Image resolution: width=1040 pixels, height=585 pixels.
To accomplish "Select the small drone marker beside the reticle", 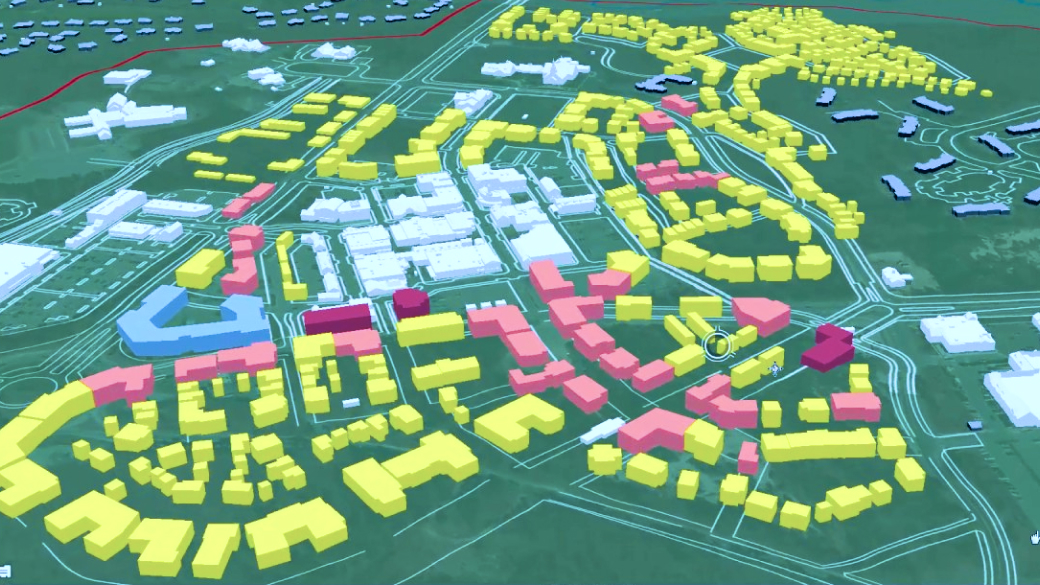I will 773,368.
